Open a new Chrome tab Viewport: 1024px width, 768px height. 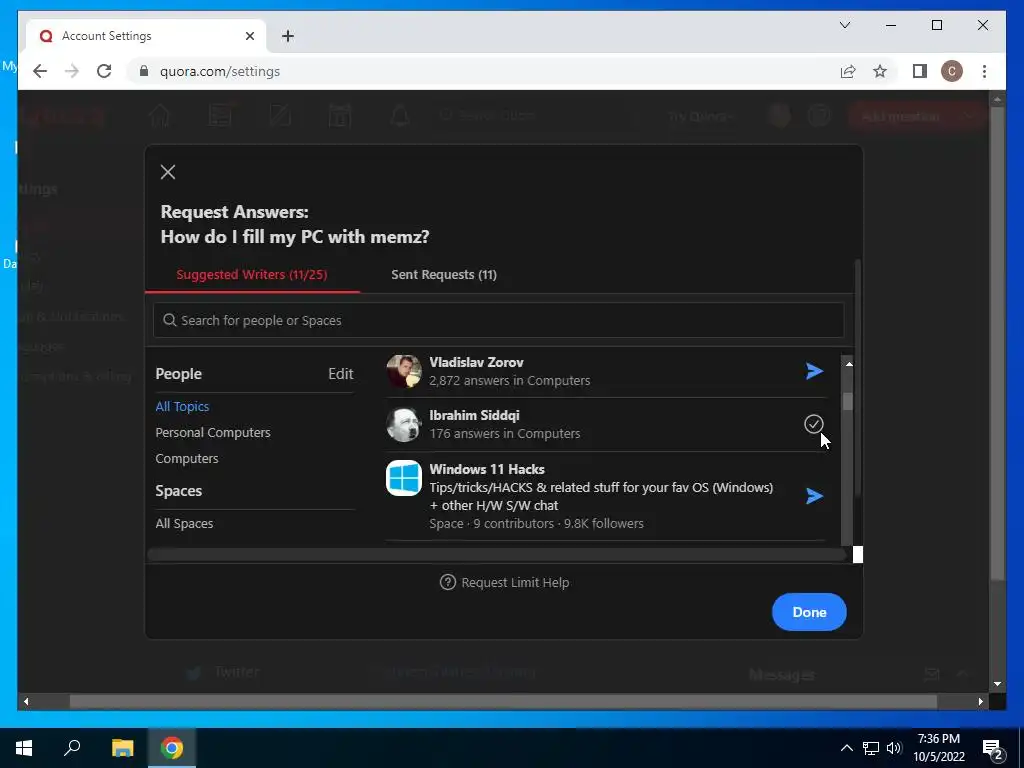pyautogui.click(x=287, y=36)
